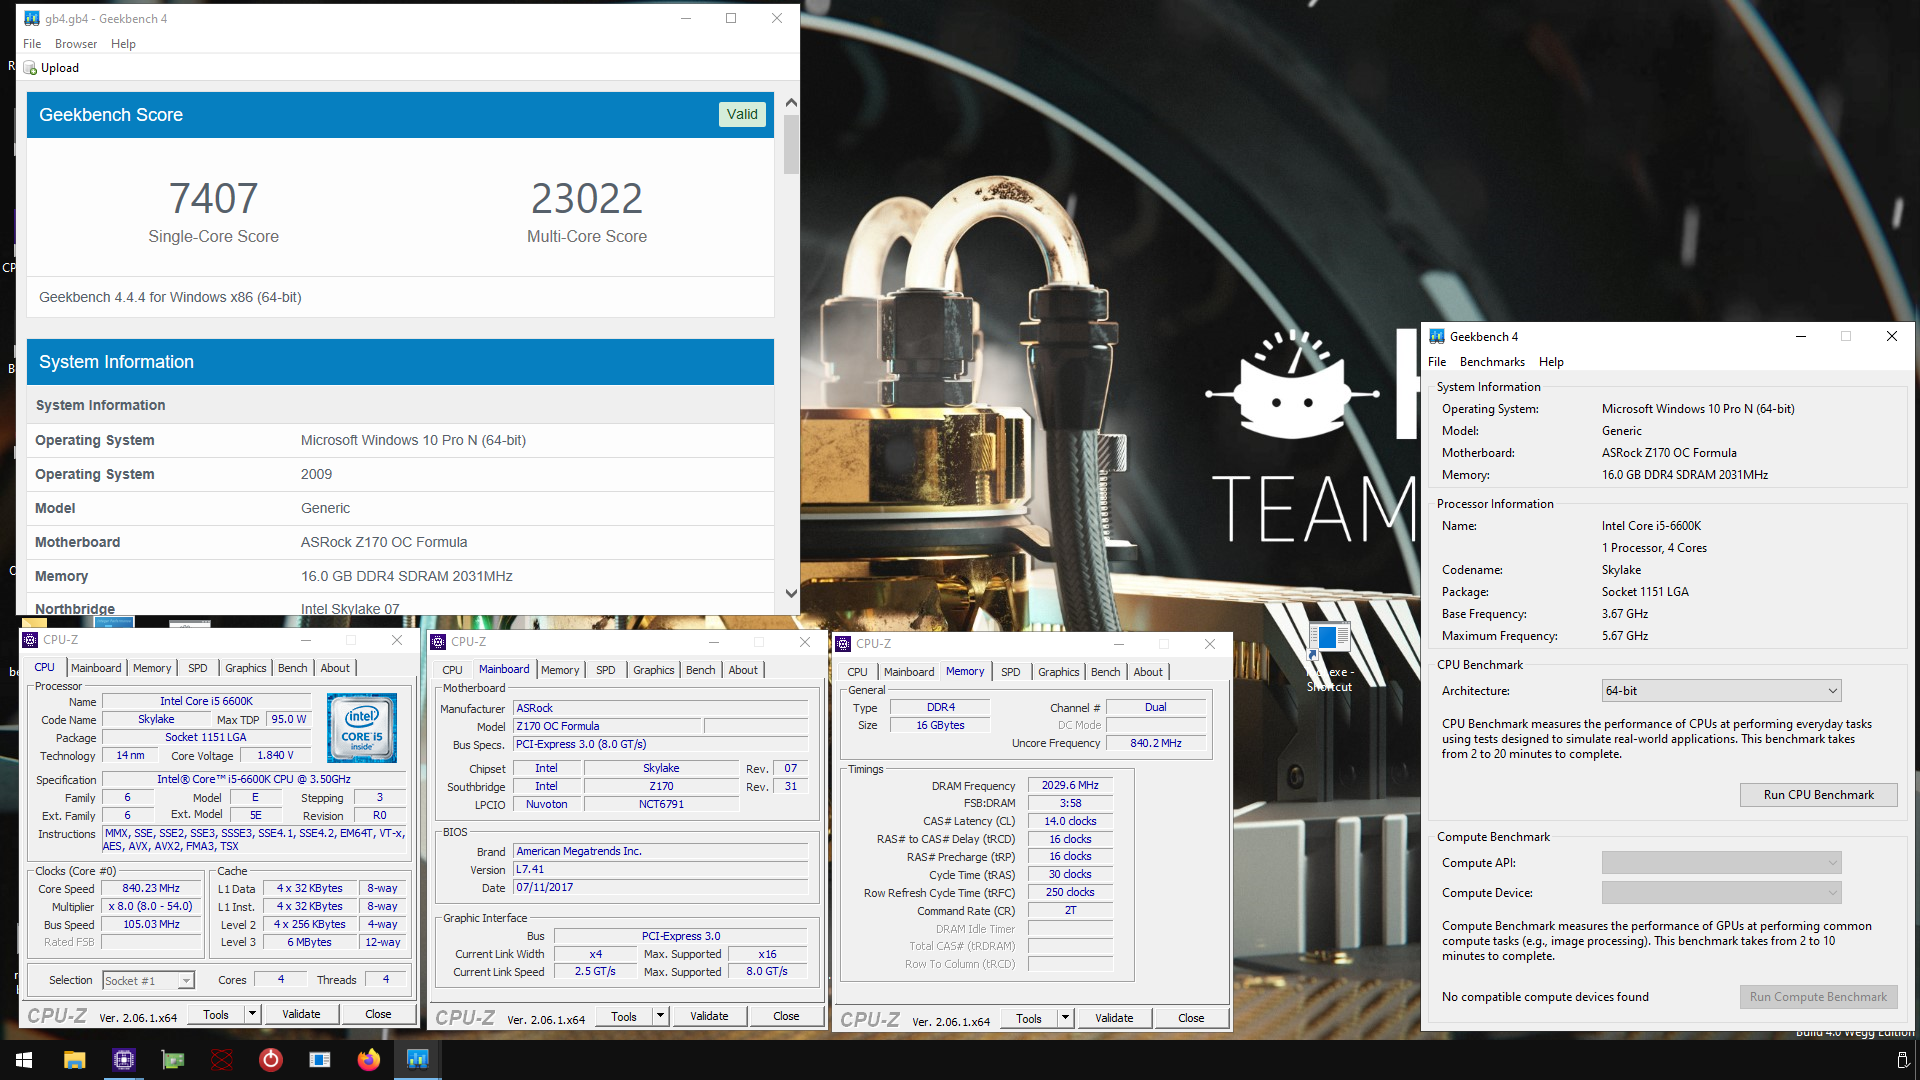Open the File menu in the gb4.gb4 window
The width and height of the screenshot is (1920, 1080).
(32, 44)
